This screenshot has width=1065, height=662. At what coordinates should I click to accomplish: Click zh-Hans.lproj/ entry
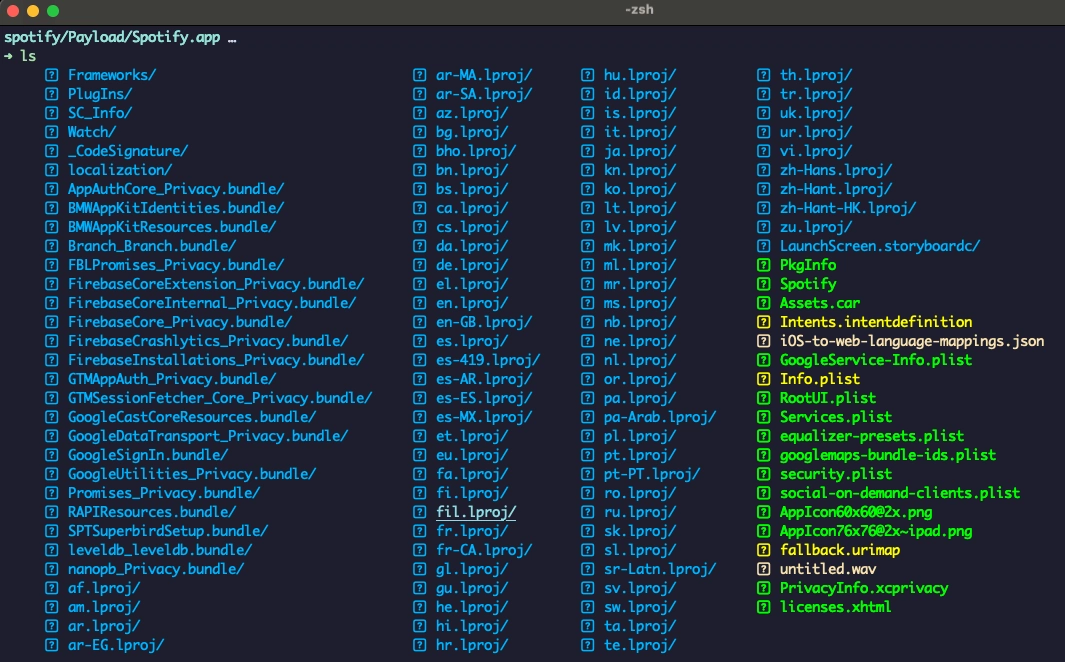[x=836, y=170]
